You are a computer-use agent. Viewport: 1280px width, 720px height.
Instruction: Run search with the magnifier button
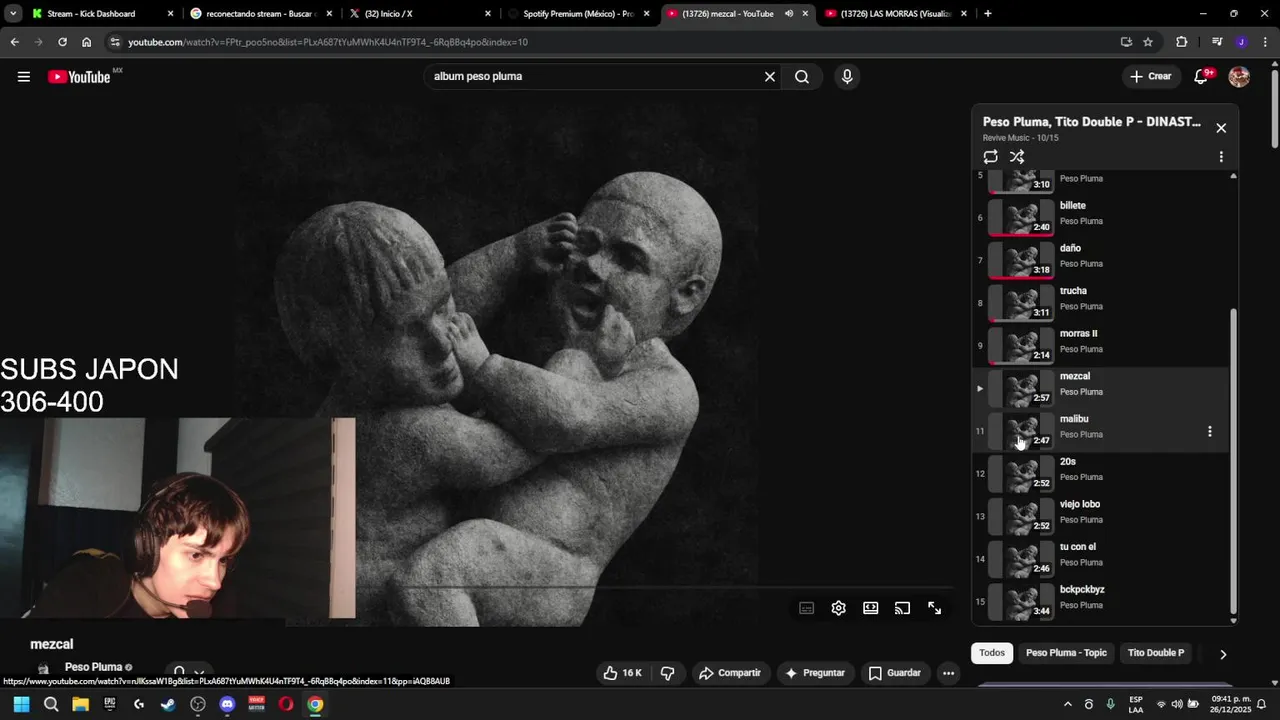tap(802, 77)
